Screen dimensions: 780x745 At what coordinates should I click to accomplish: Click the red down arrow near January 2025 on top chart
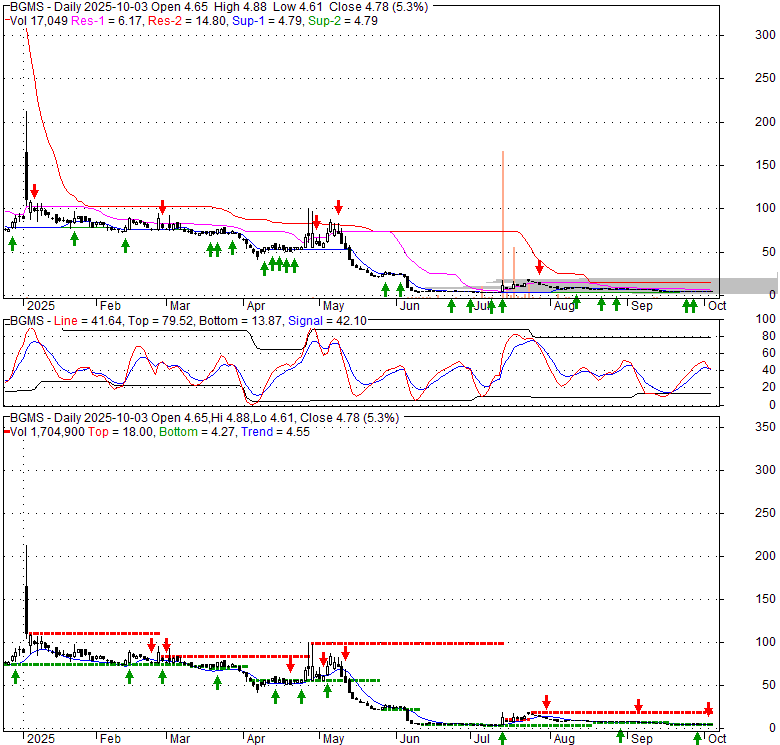click(x=35, y=190)
